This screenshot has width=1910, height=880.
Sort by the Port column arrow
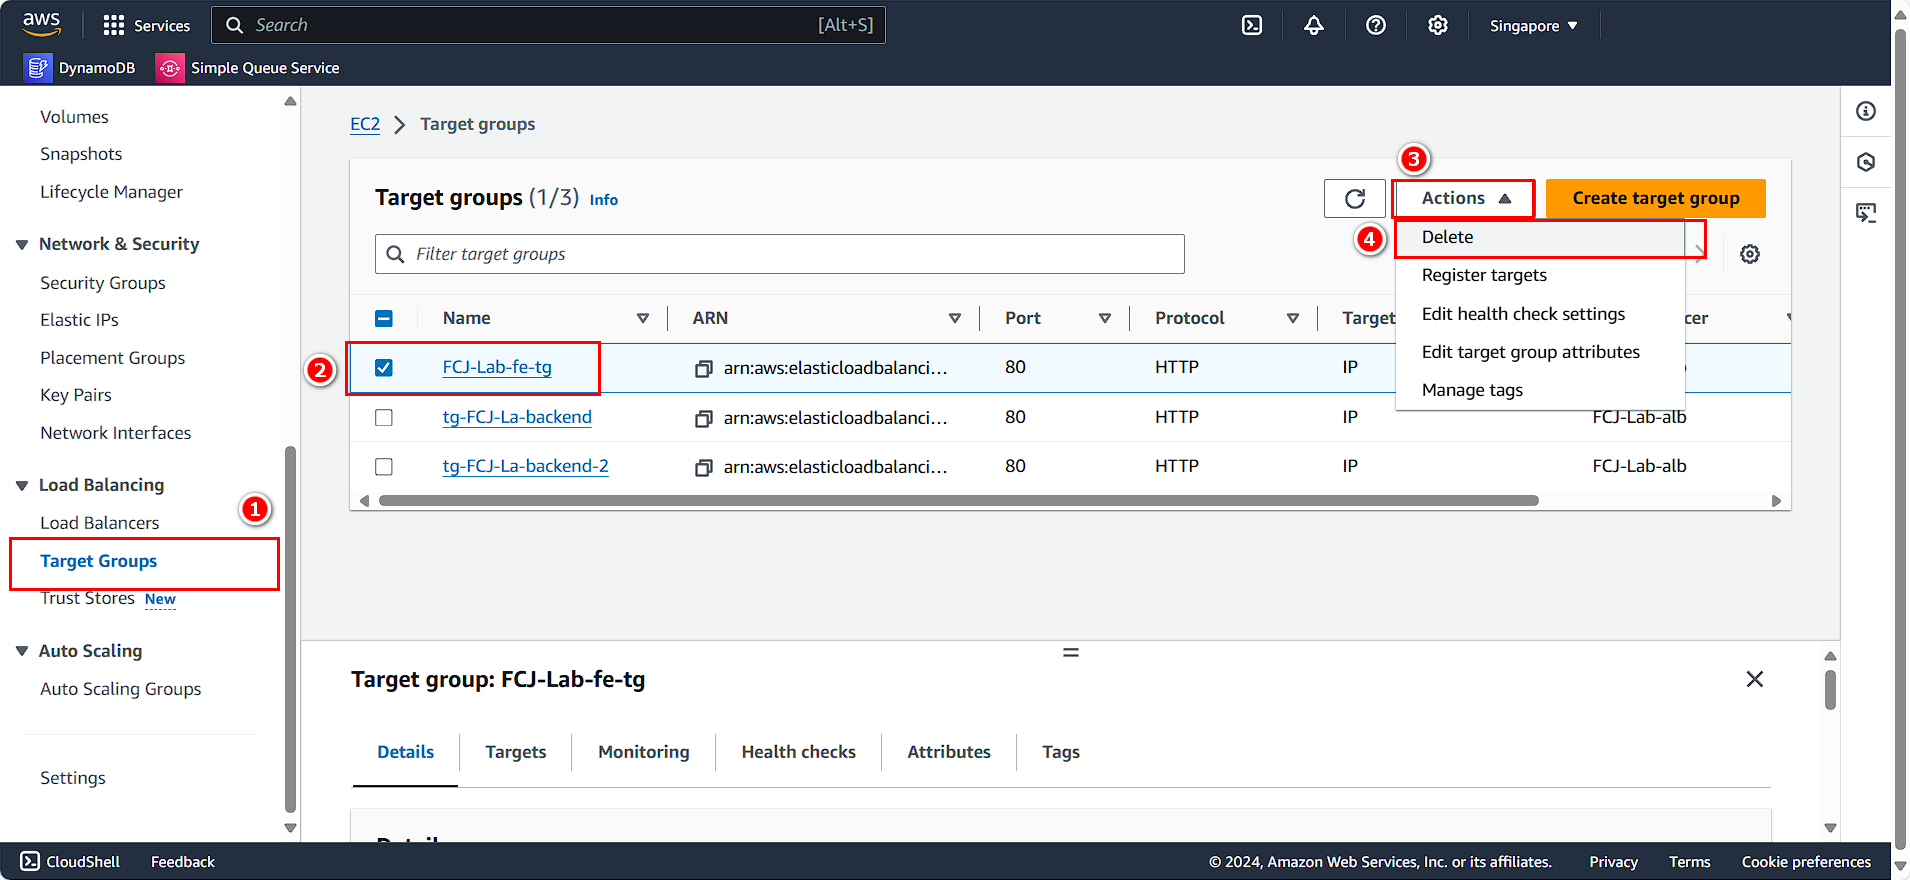coord(1105,318)
